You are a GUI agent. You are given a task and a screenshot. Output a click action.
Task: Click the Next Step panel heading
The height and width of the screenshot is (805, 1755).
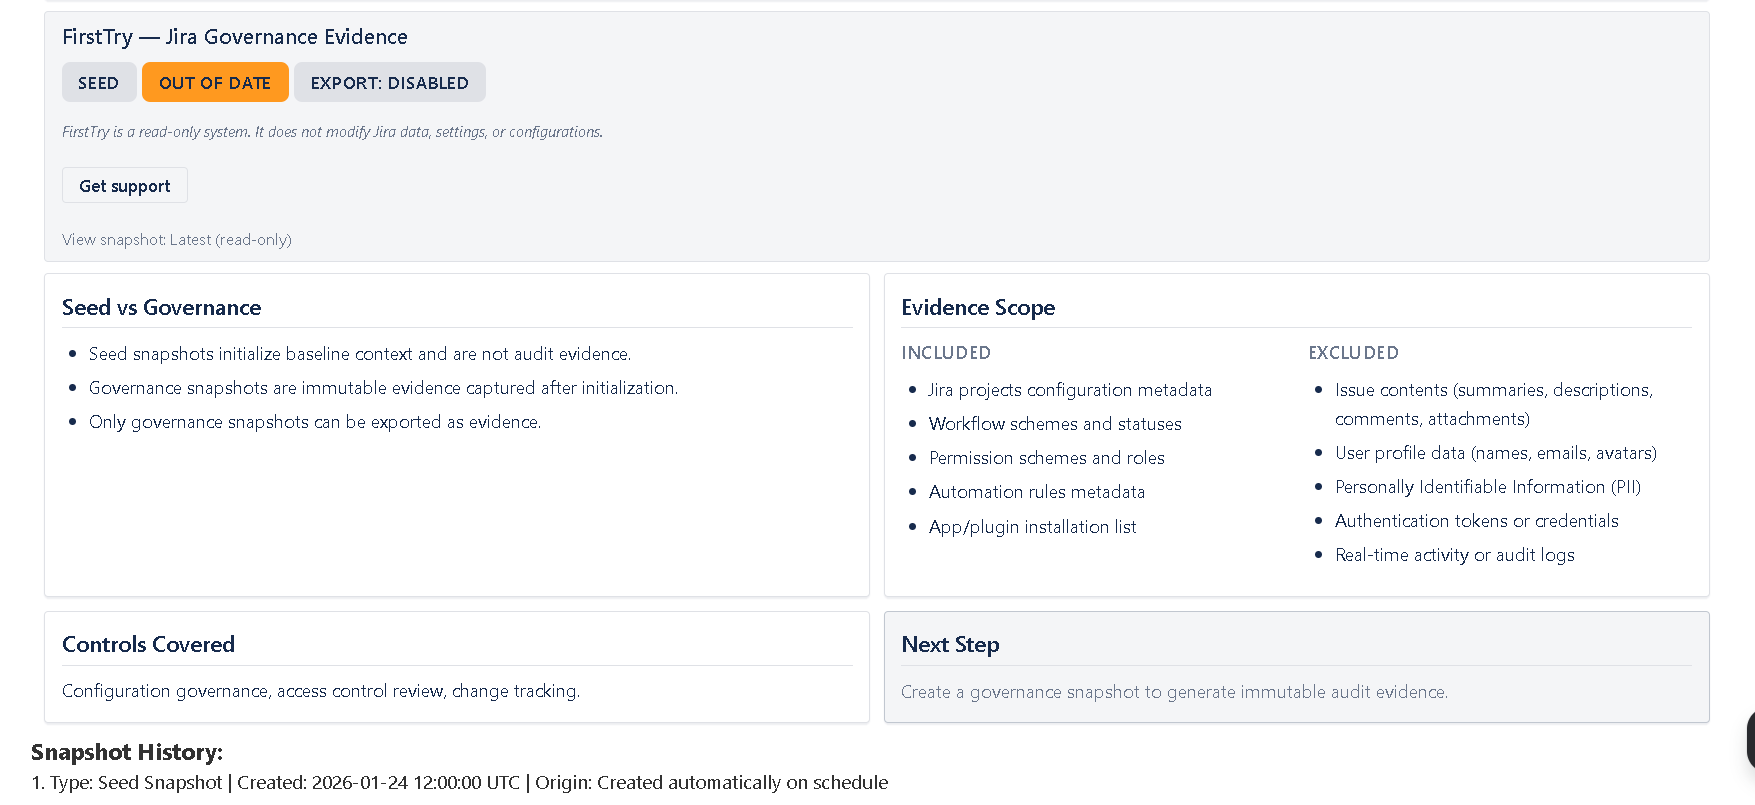click(950, 644)
